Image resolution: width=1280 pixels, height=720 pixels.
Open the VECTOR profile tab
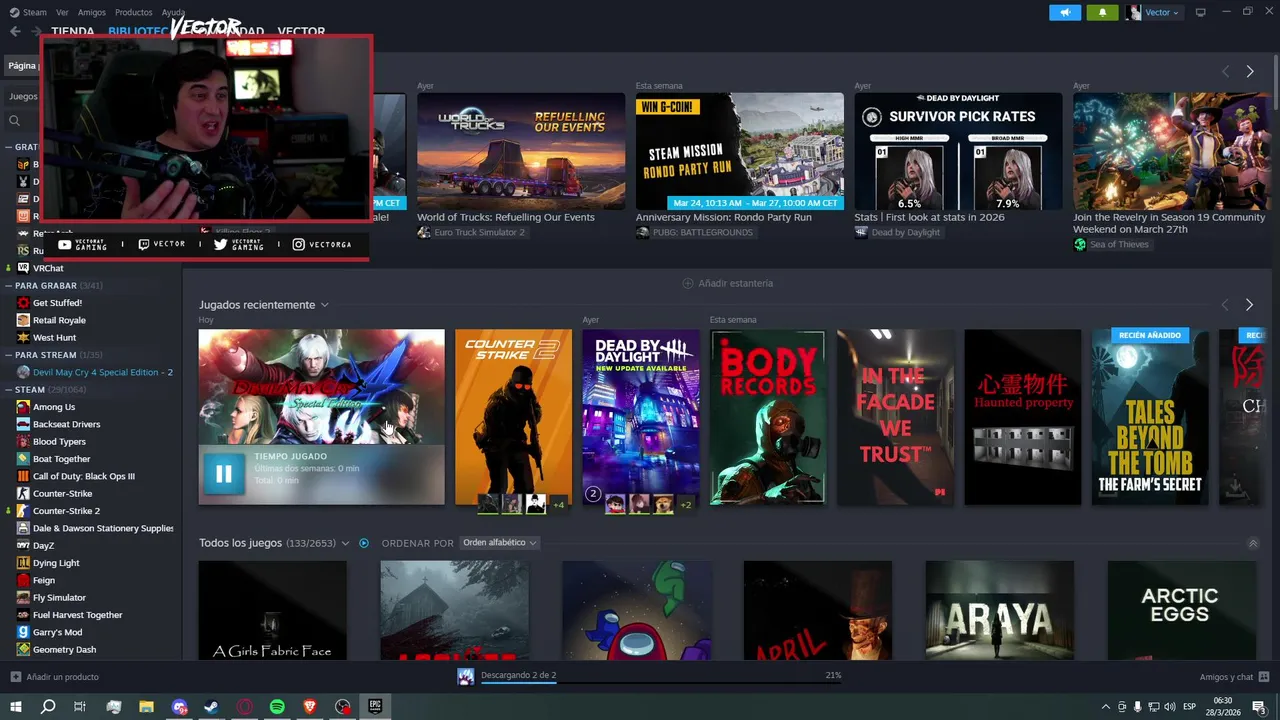pos(301,32)
